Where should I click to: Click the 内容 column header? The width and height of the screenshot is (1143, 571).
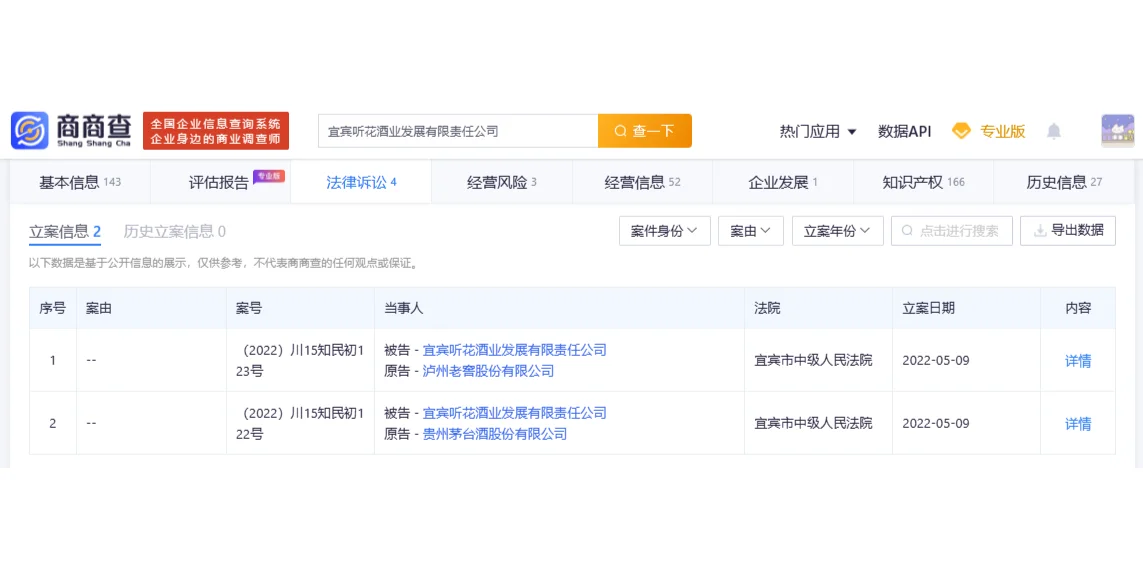pos(1078,308)
